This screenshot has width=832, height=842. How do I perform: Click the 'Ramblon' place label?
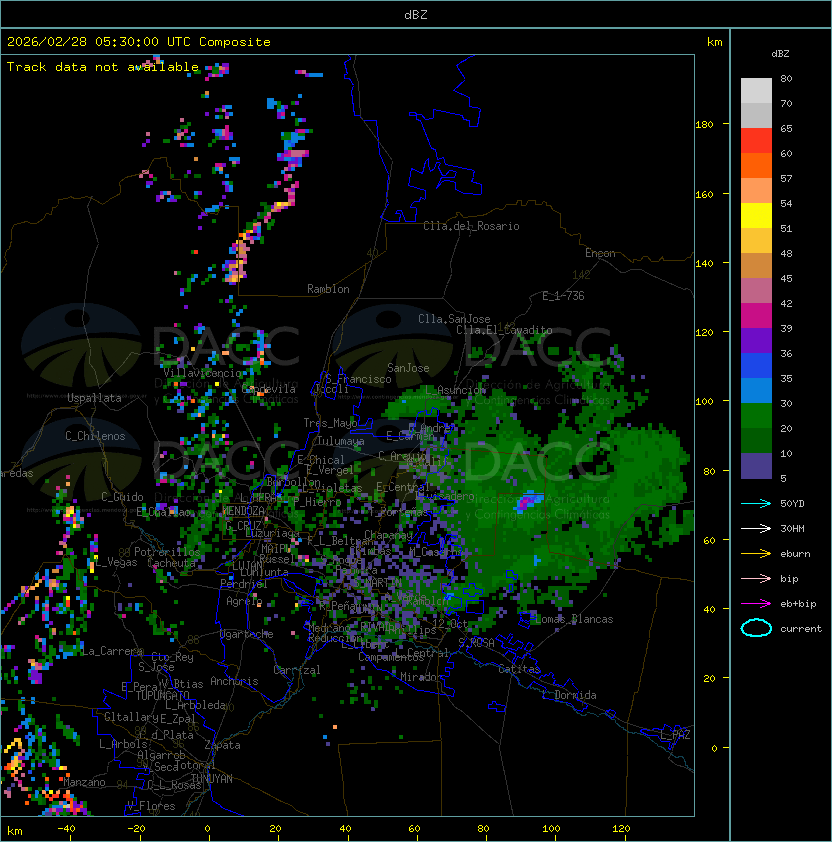pyautogui.click(x=328, y=289)
